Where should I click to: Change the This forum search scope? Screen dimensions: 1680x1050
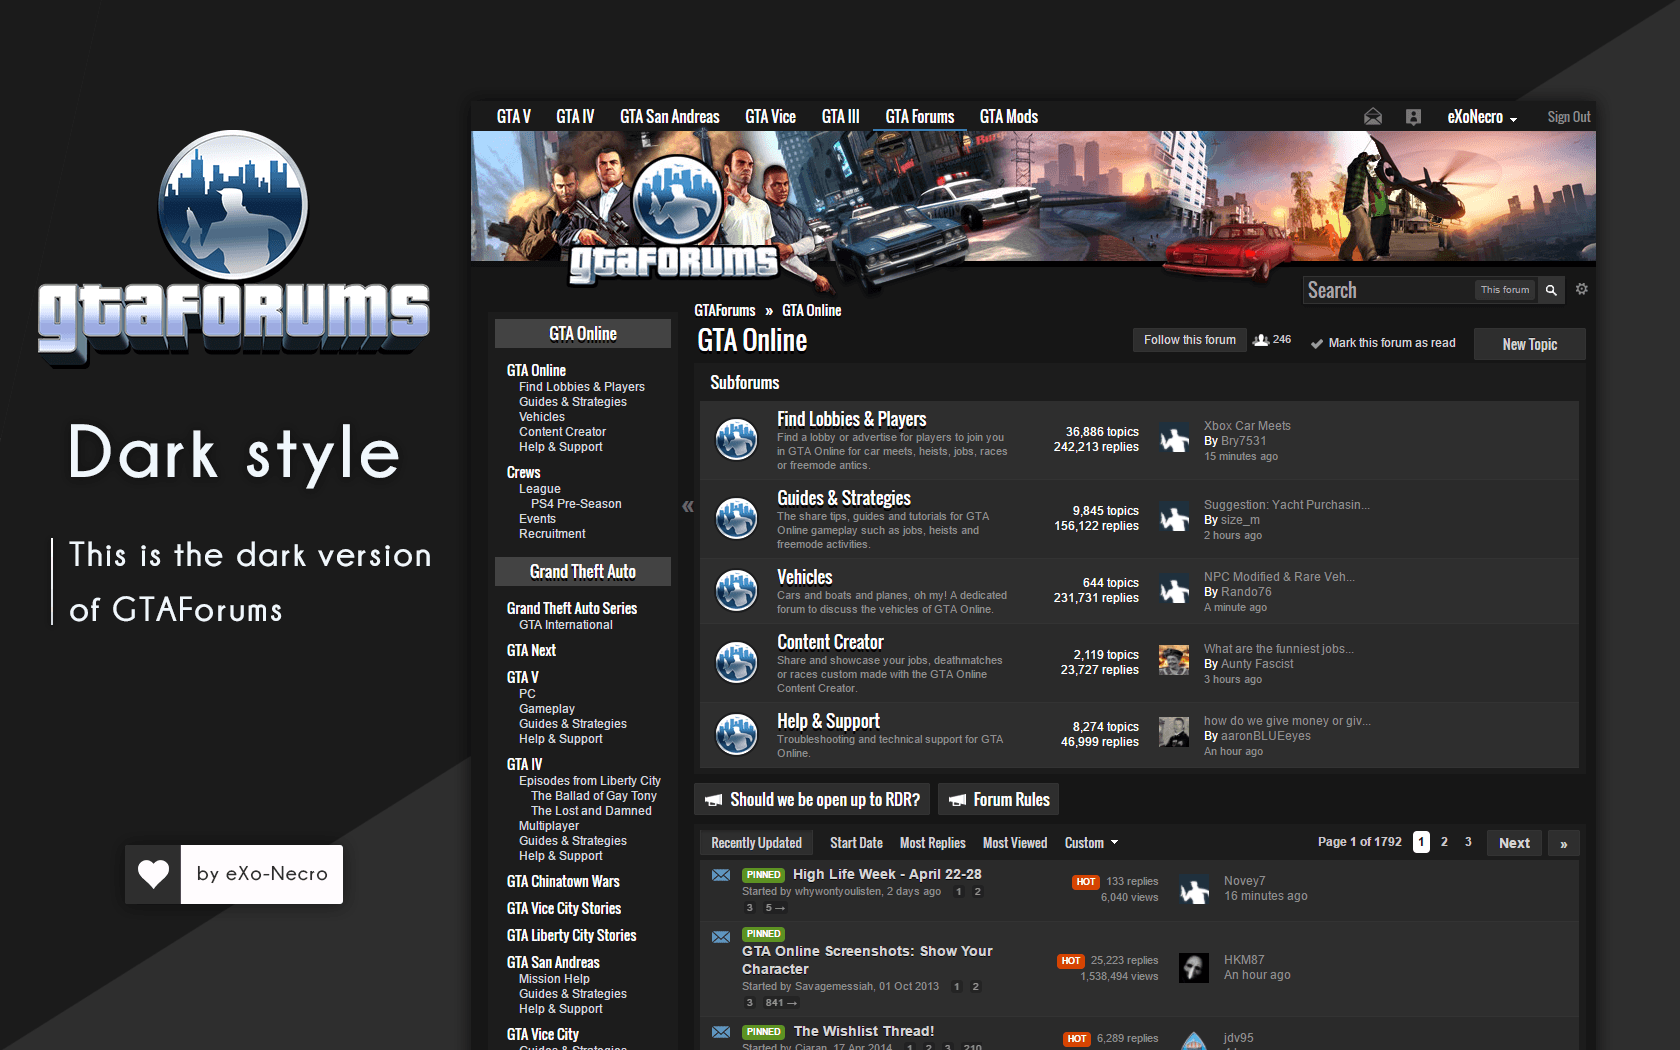[x=1505, y=290]
